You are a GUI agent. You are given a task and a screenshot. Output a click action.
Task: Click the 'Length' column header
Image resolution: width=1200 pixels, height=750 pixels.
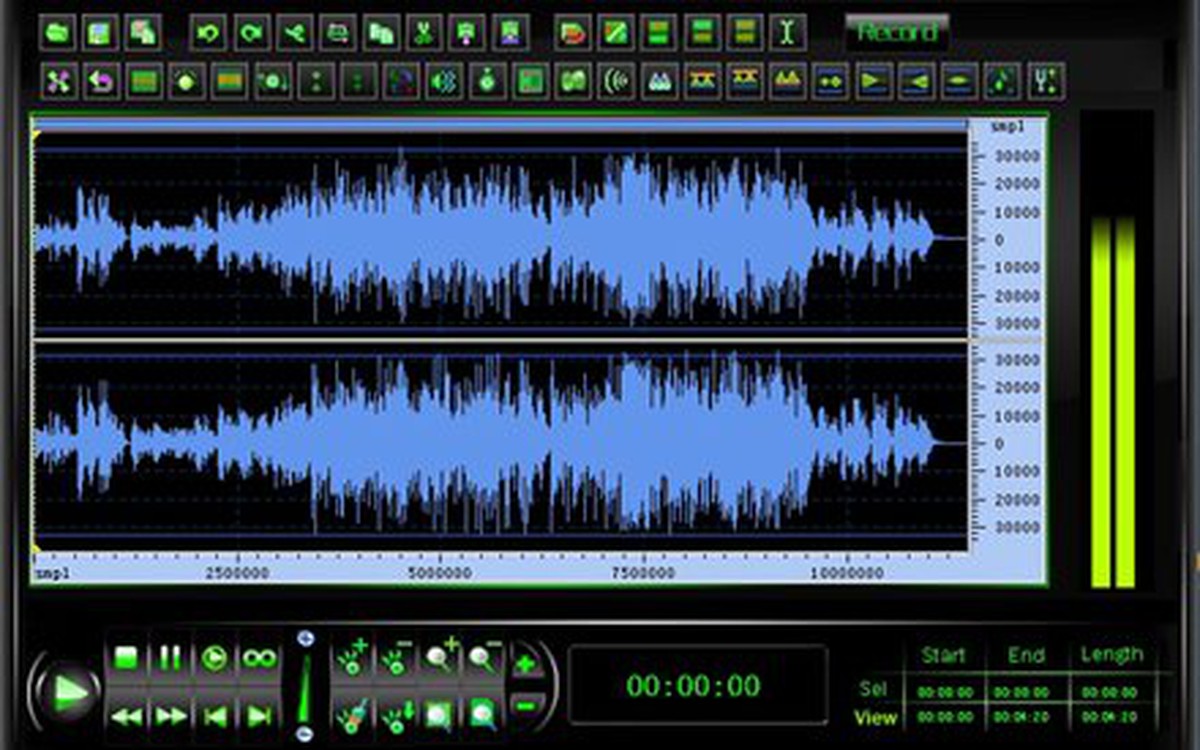[1111, 655]
